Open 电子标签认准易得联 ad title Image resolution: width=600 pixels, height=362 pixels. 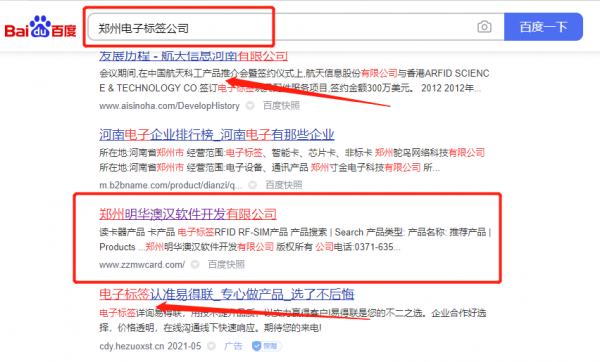227,294
